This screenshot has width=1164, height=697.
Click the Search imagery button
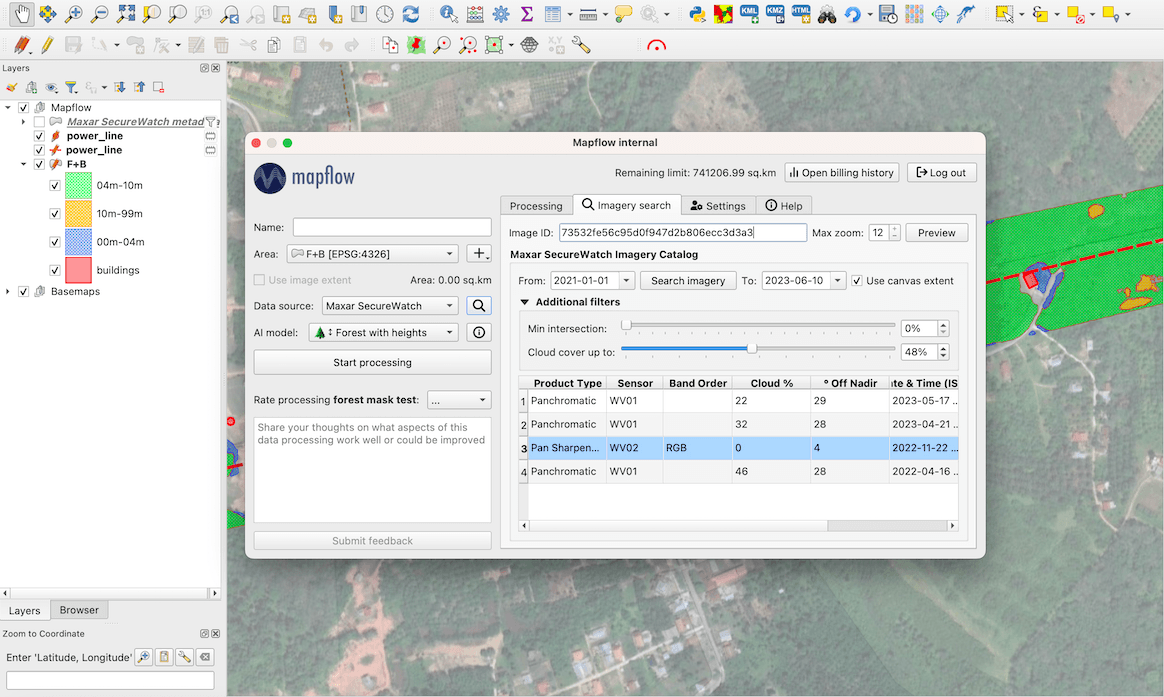tap(688, 281)
